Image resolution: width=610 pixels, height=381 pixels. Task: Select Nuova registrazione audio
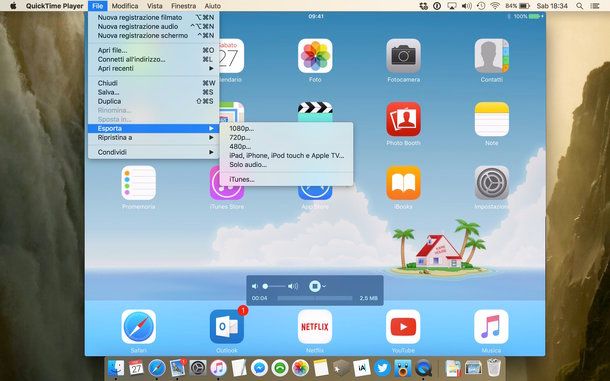click(153, 26)
